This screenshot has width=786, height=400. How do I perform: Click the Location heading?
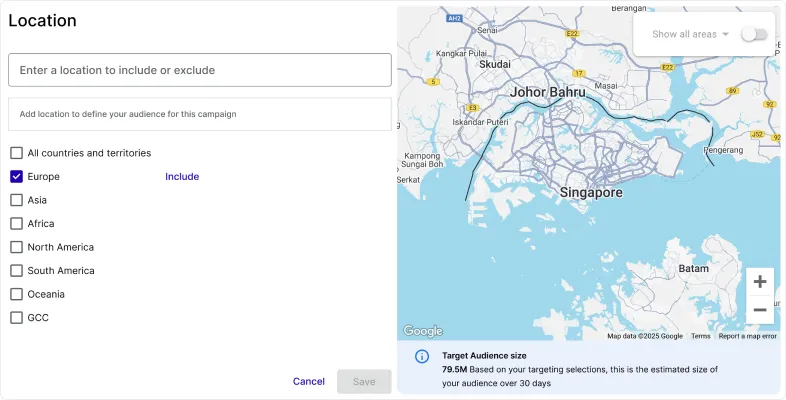[x=43, y=21]
